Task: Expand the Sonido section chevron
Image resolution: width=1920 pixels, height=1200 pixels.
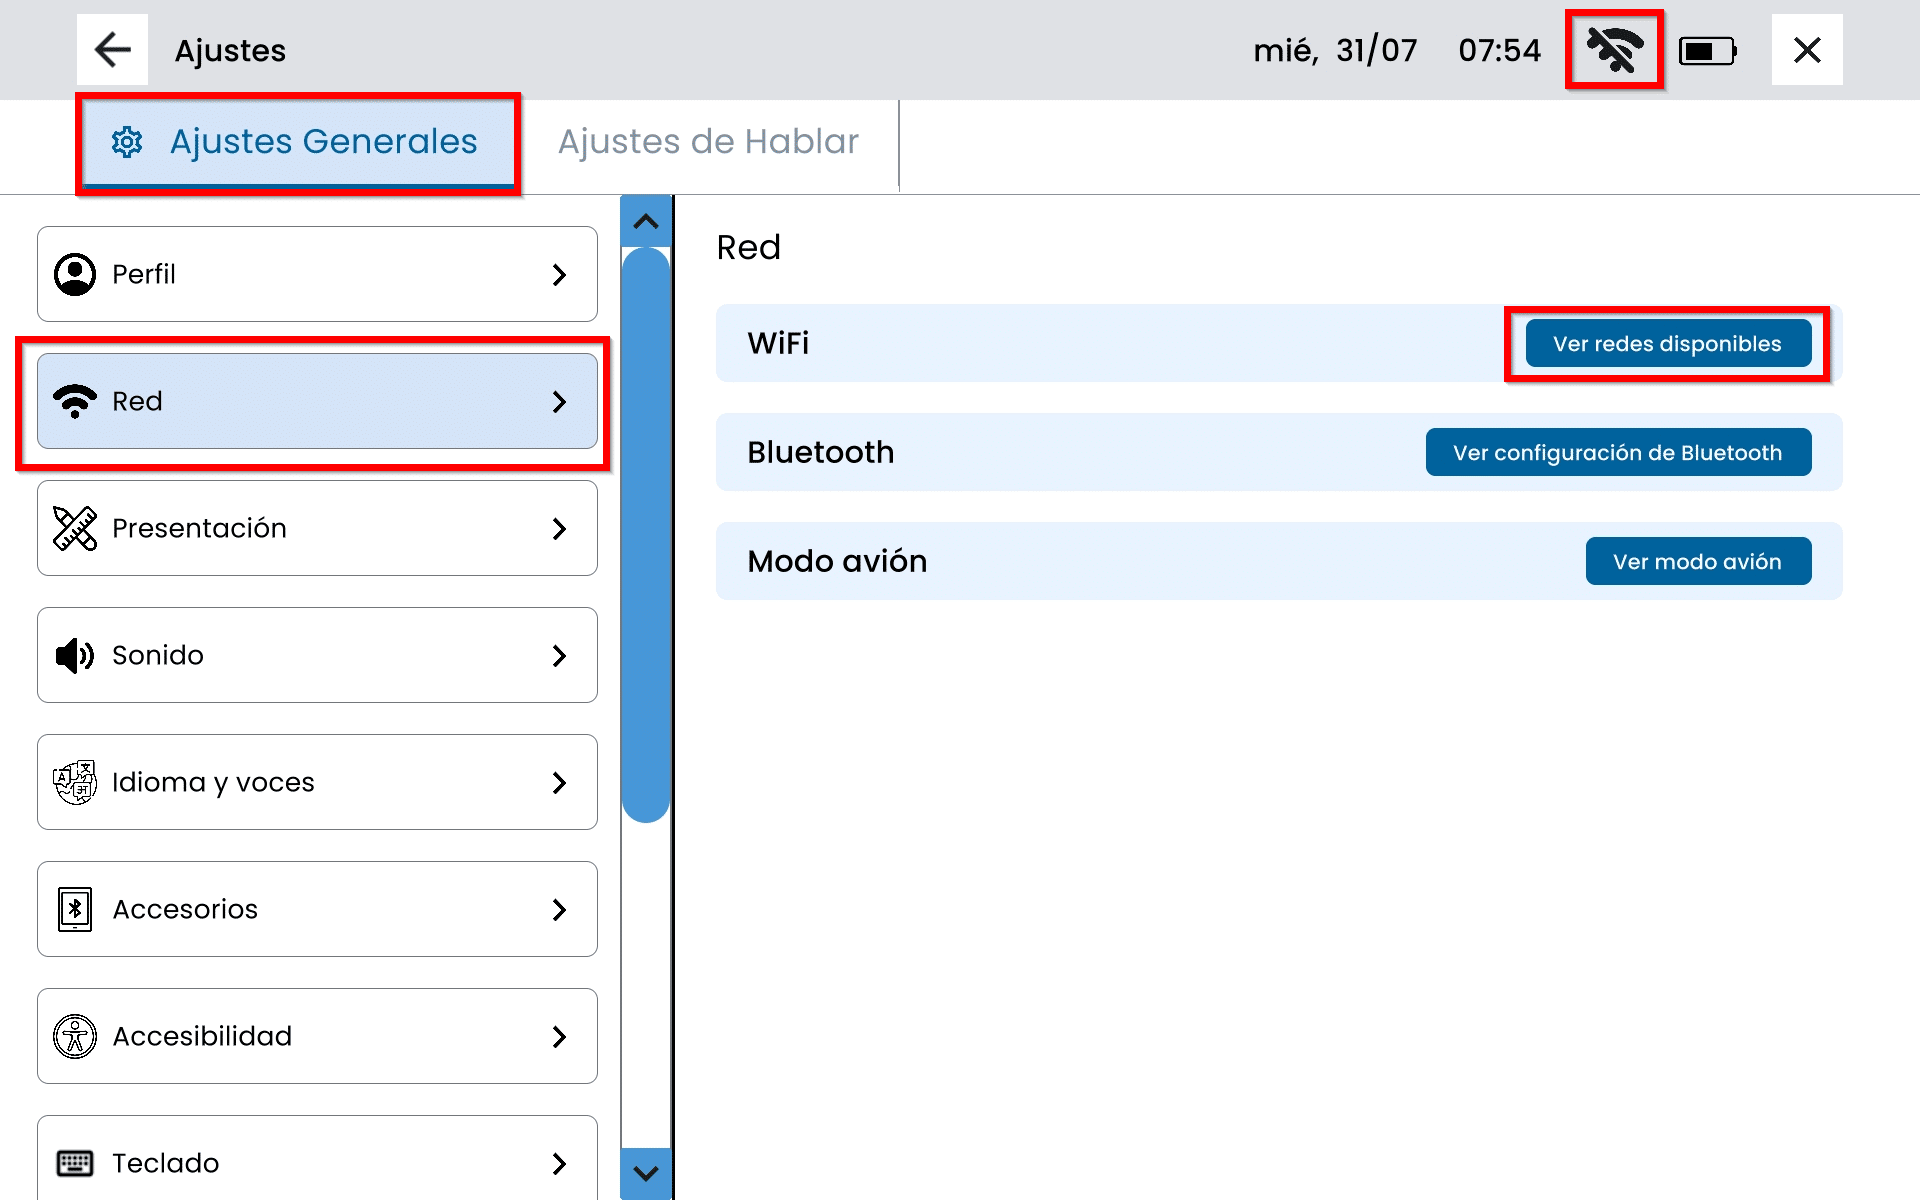Action: click(559, 656)
